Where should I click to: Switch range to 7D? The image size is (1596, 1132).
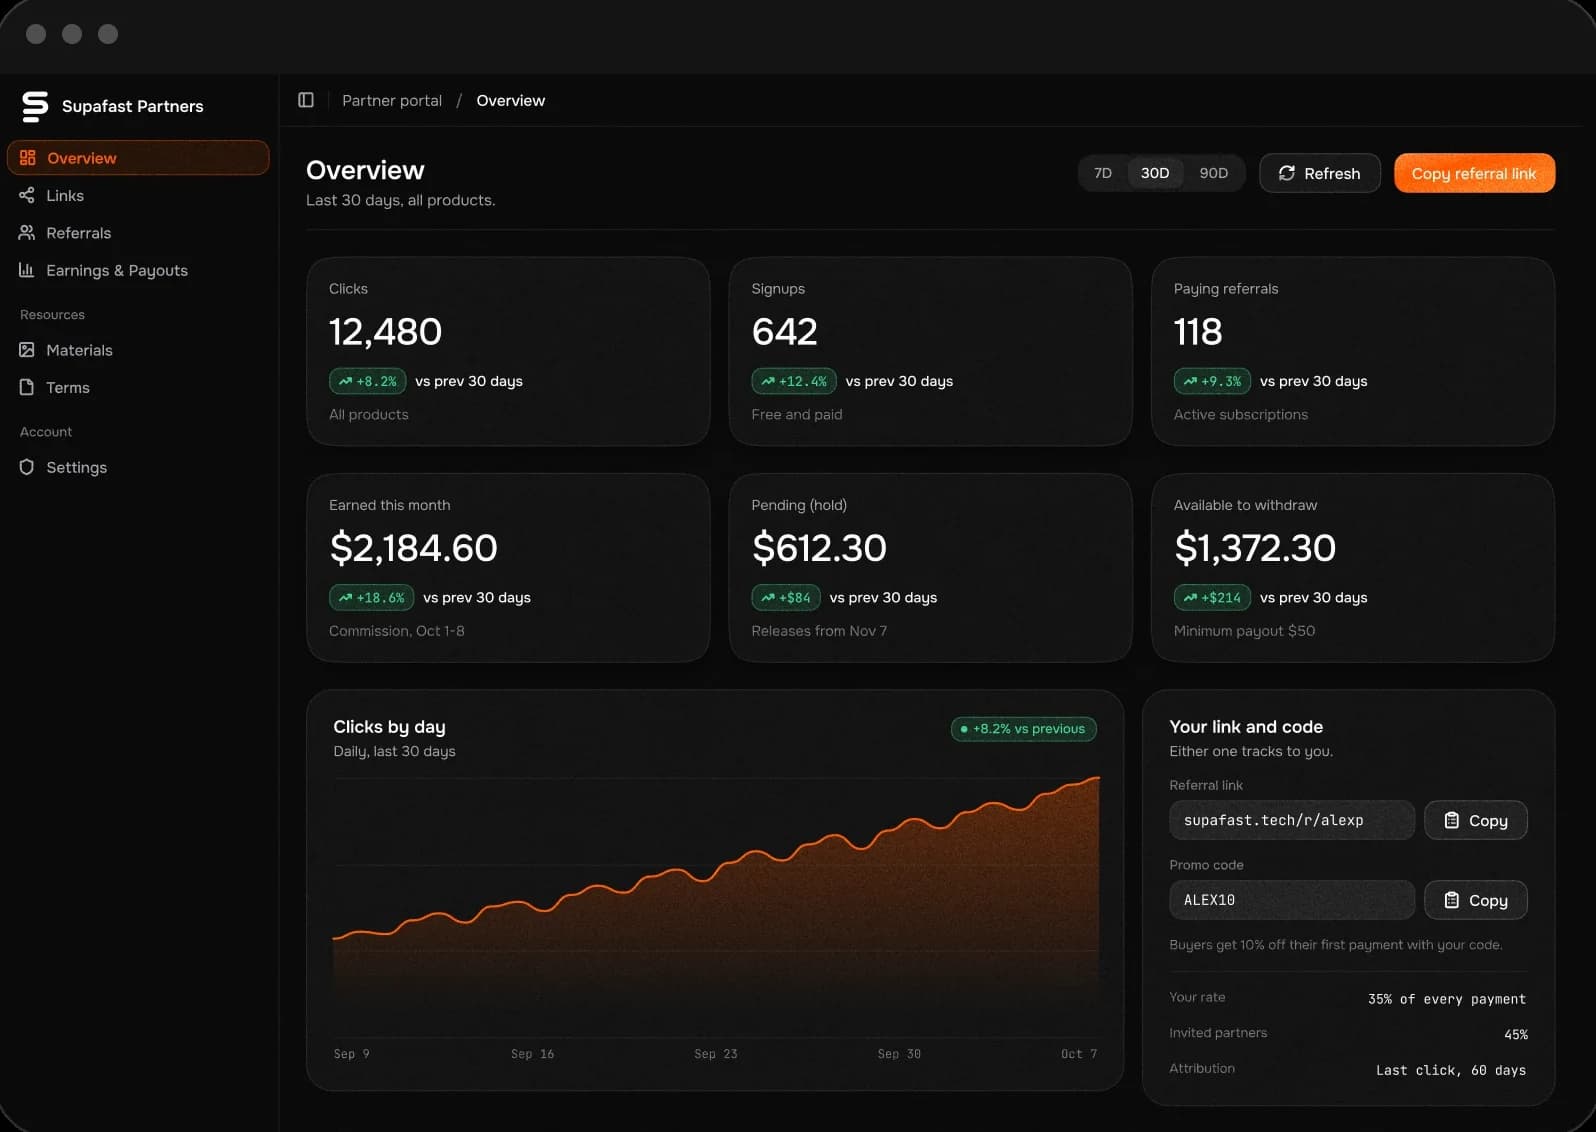click(1103, 173)
